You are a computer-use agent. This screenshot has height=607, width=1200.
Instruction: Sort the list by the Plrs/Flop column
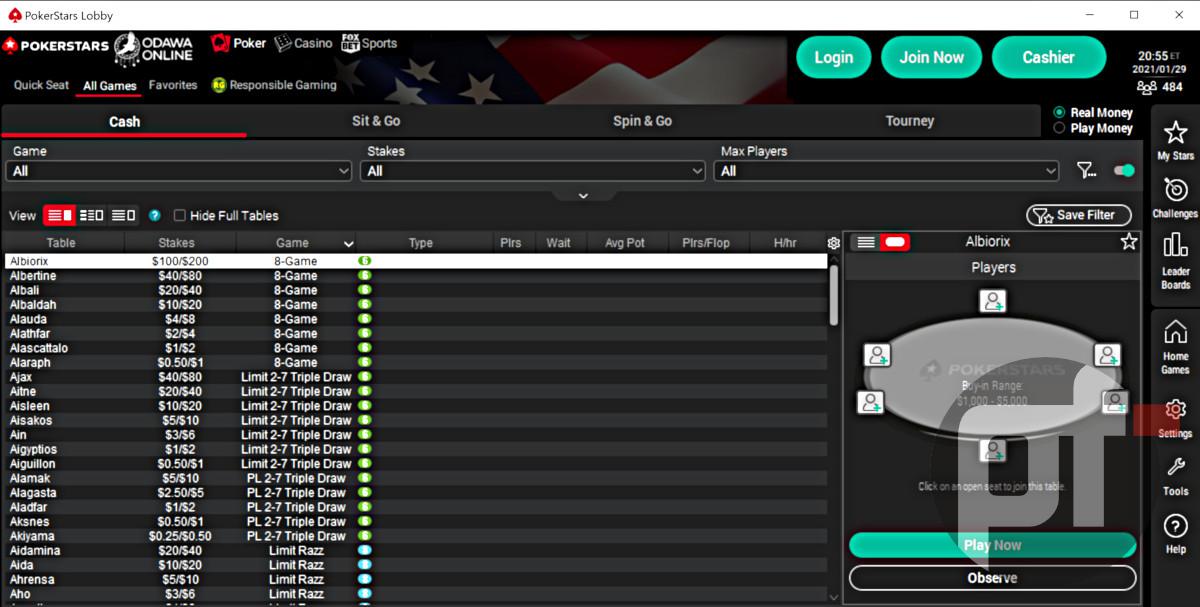click(x=706, y=243)
